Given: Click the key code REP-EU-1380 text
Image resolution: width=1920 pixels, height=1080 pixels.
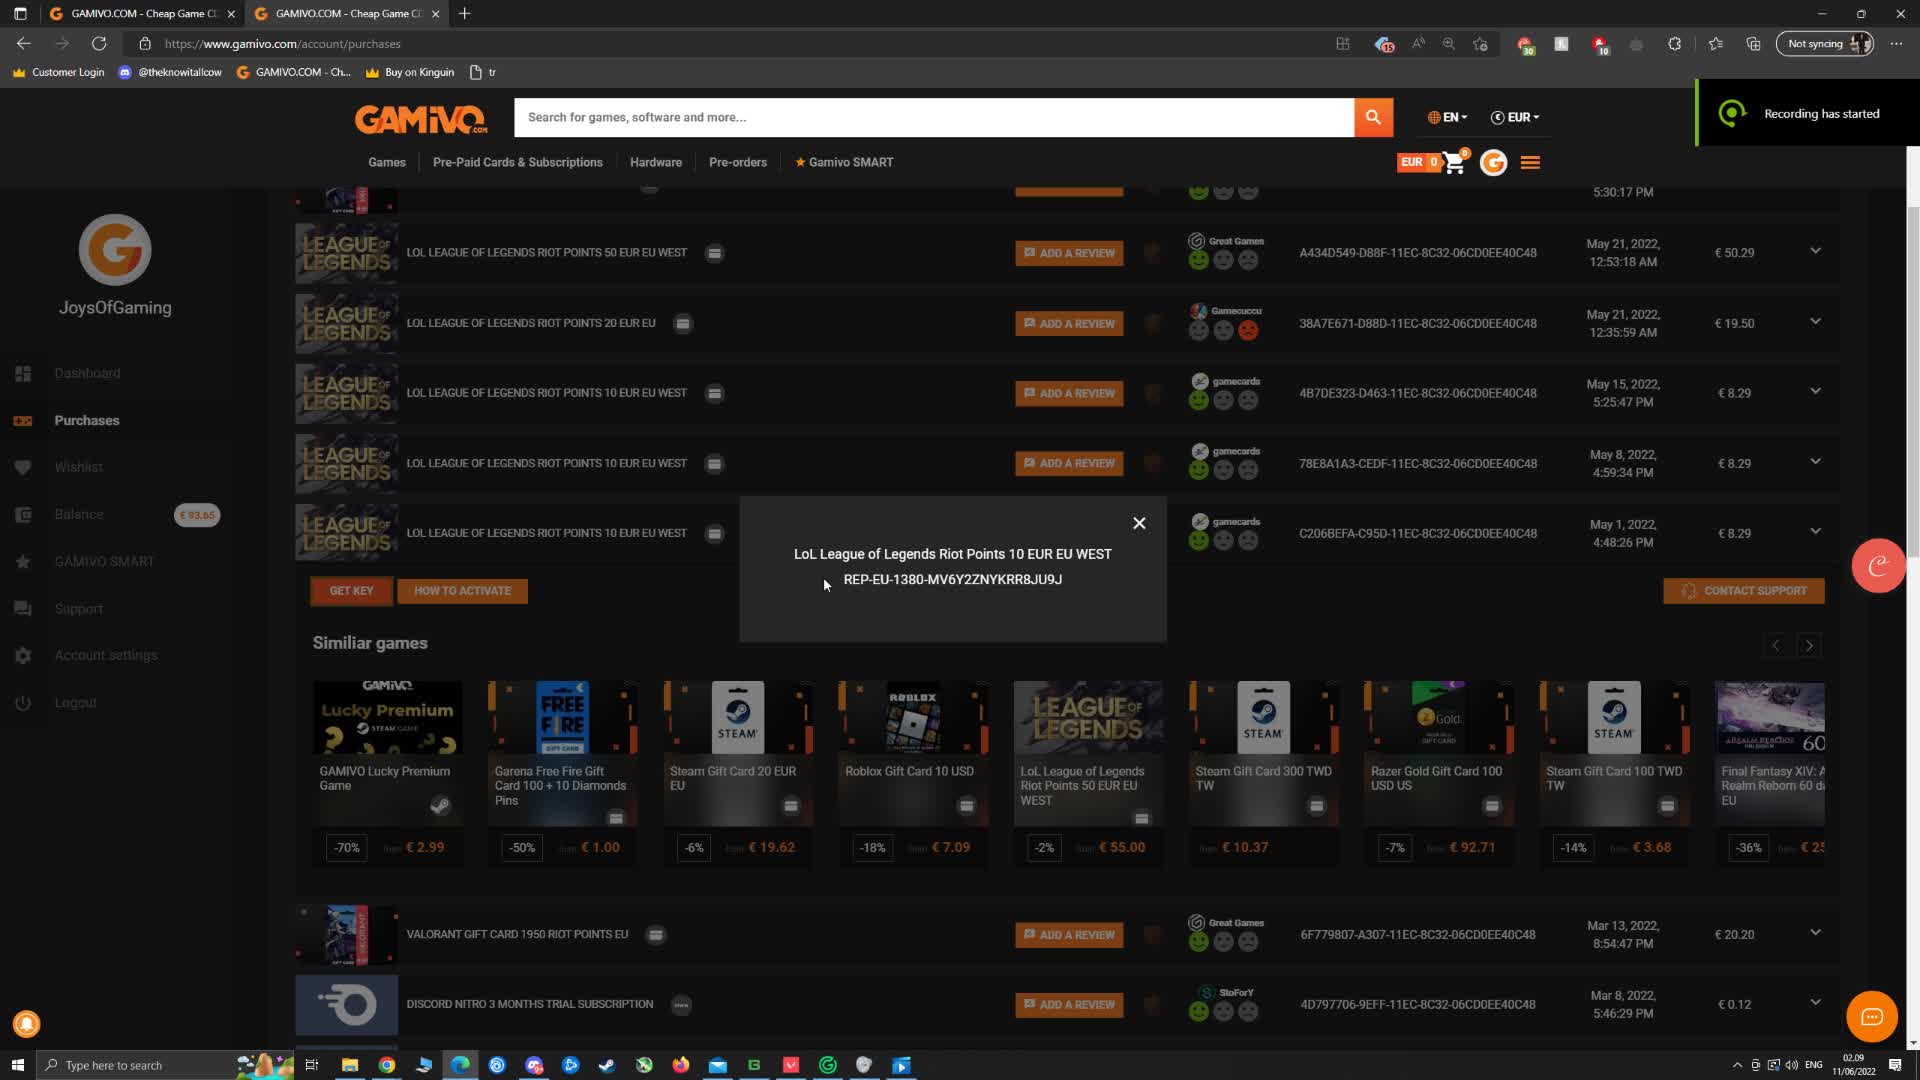Looking at the screenshot, I should [952, 579].
